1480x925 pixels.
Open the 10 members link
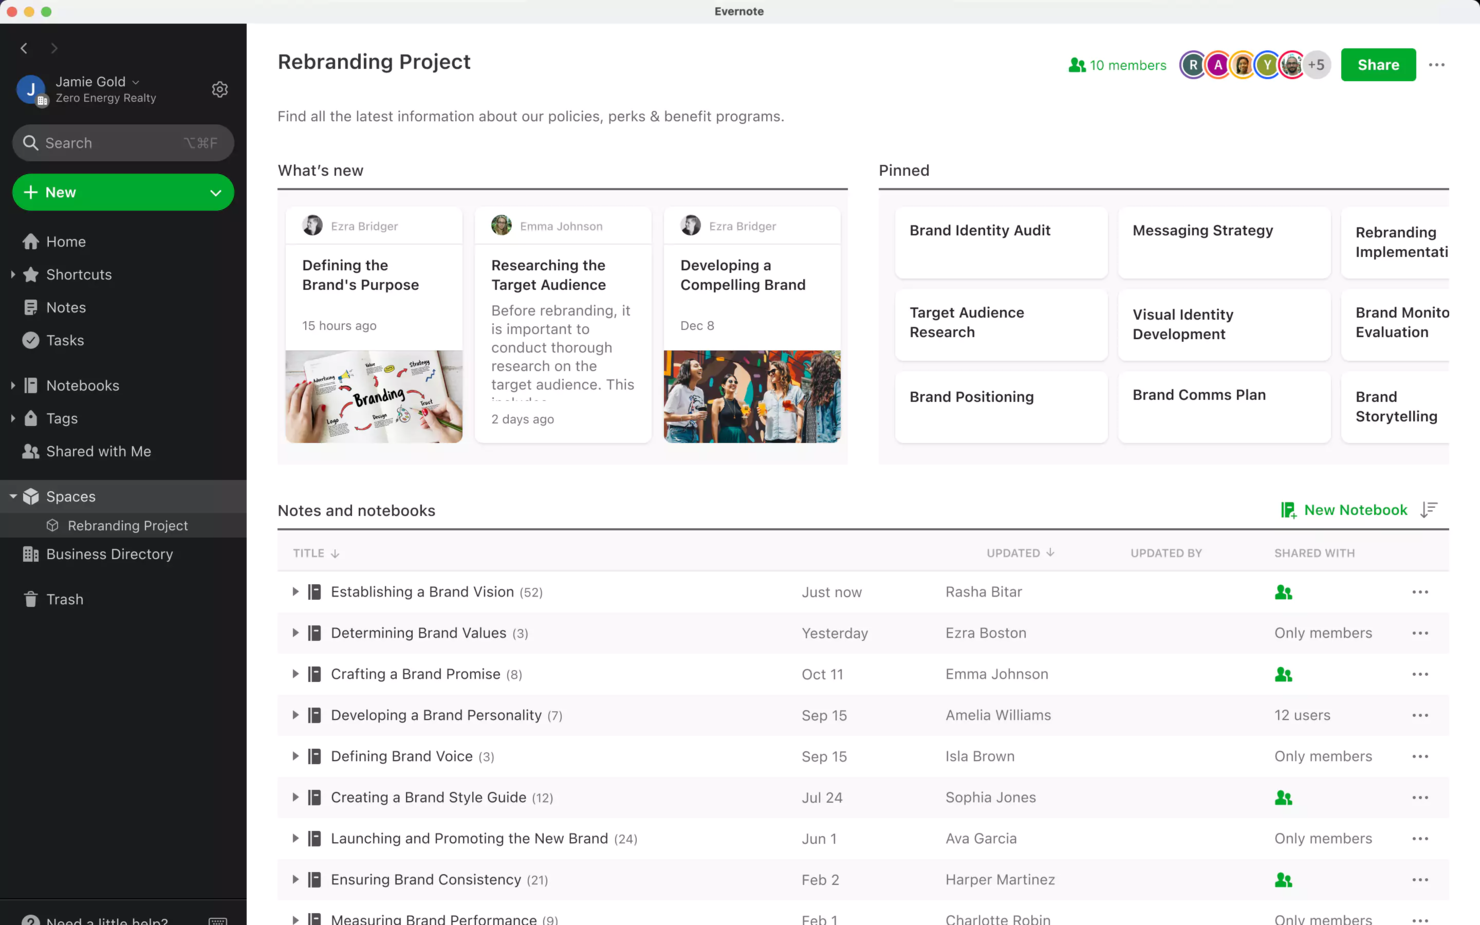[x=1117, y=65]
